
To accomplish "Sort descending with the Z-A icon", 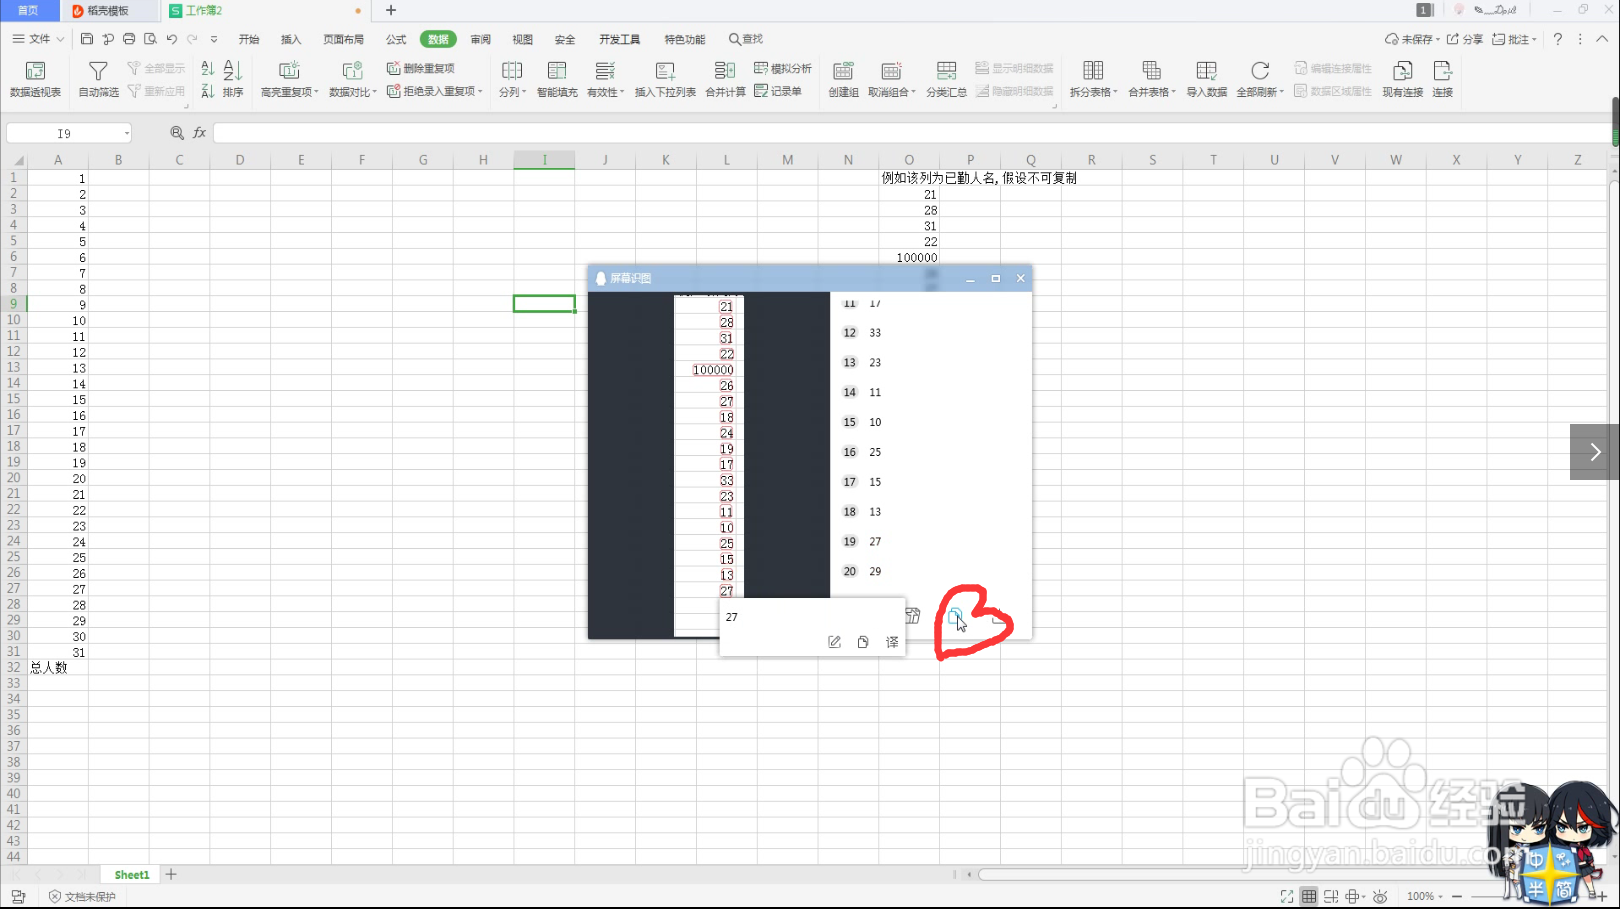I will [207, 91].
